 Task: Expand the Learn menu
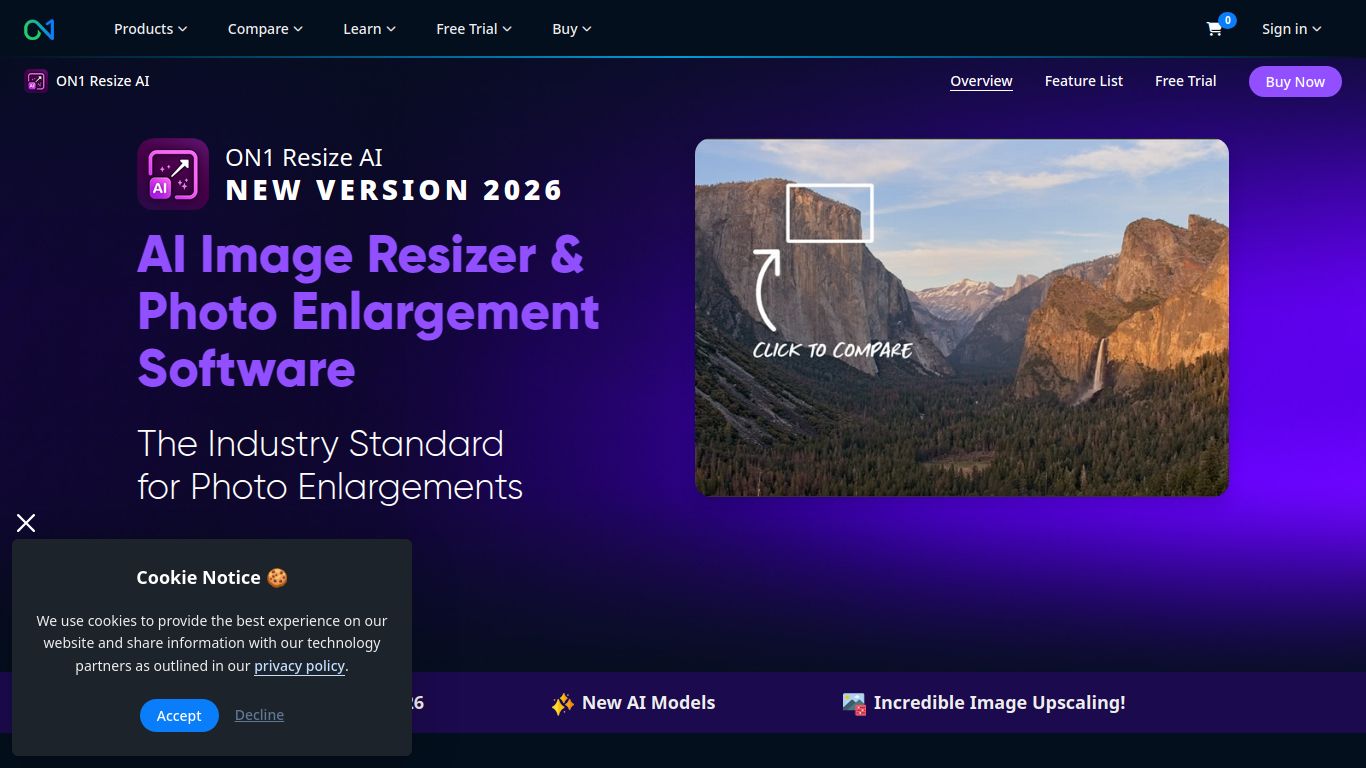pos(369,29)
